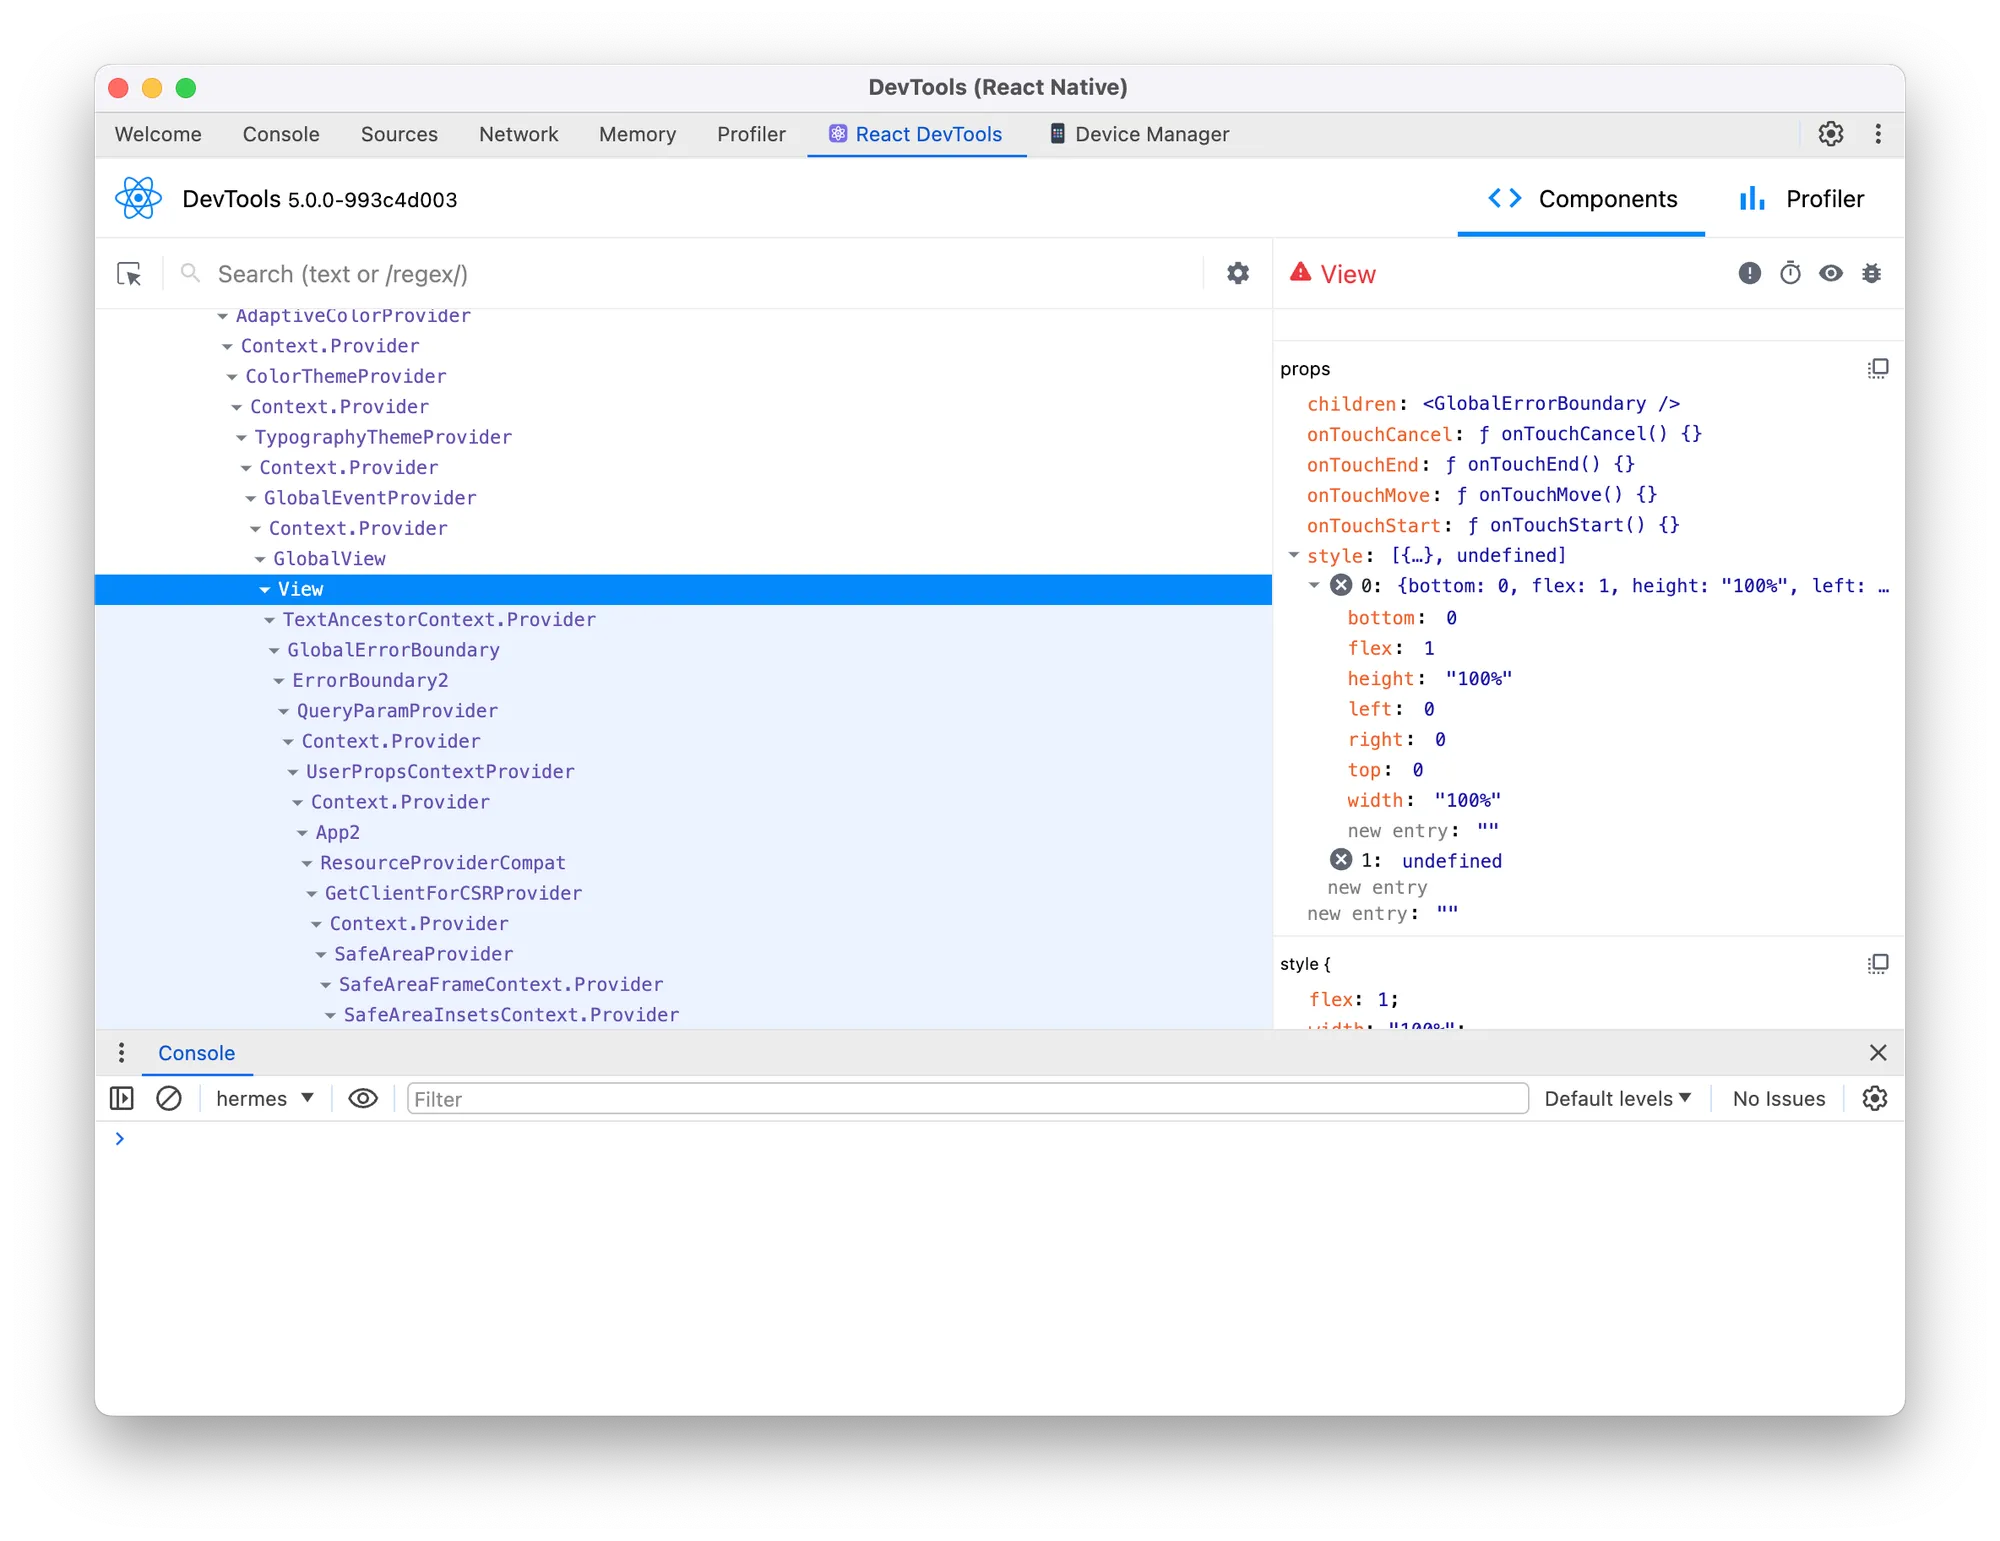Toggle the live expression eye in console
The image size is (2000, 1541).
tap(362, 1098)
